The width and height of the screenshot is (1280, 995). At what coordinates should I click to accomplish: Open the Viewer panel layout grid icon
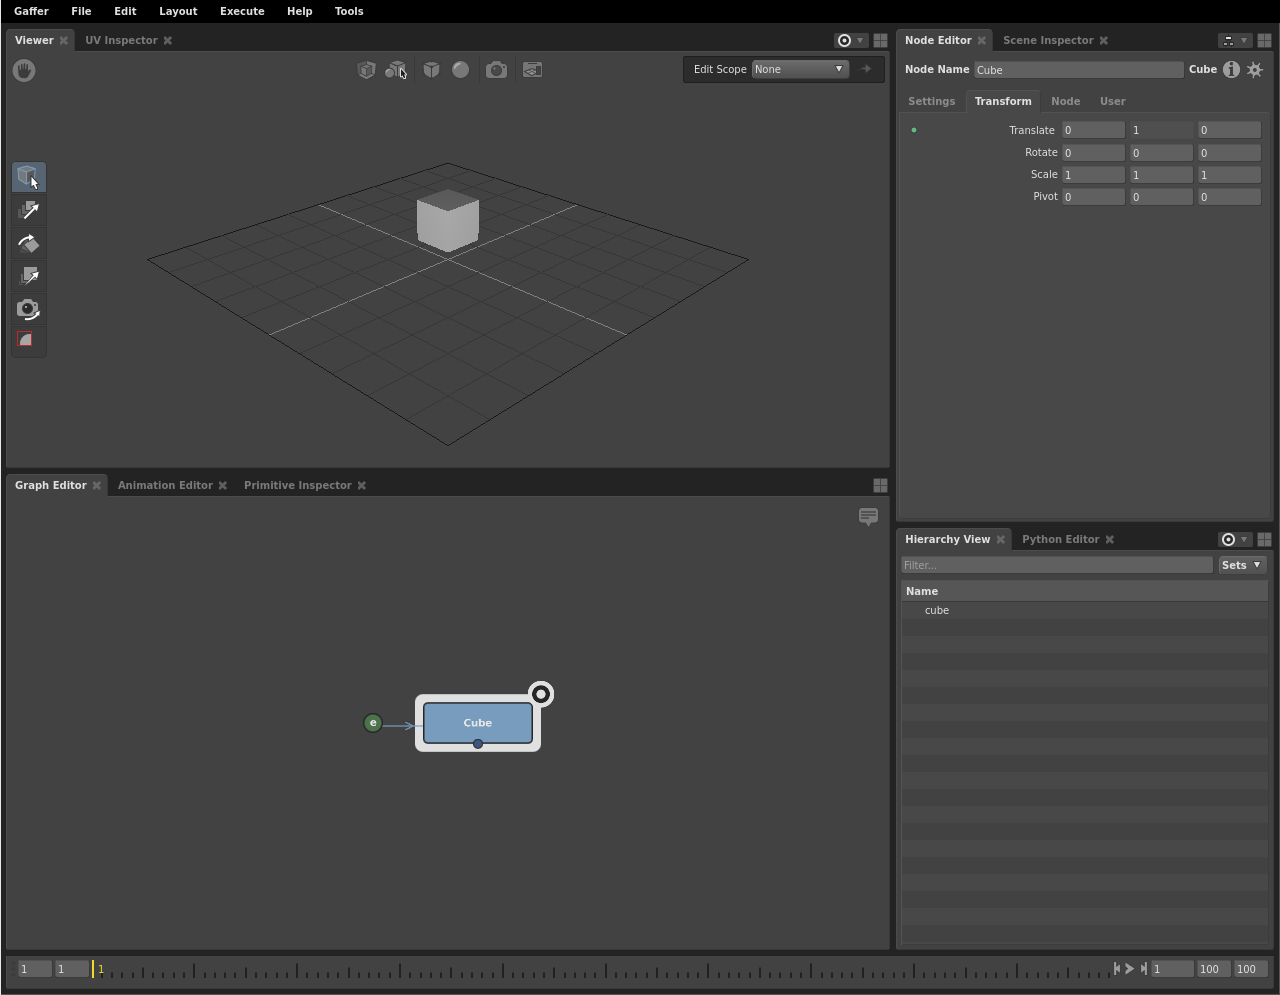click(880, 40)
